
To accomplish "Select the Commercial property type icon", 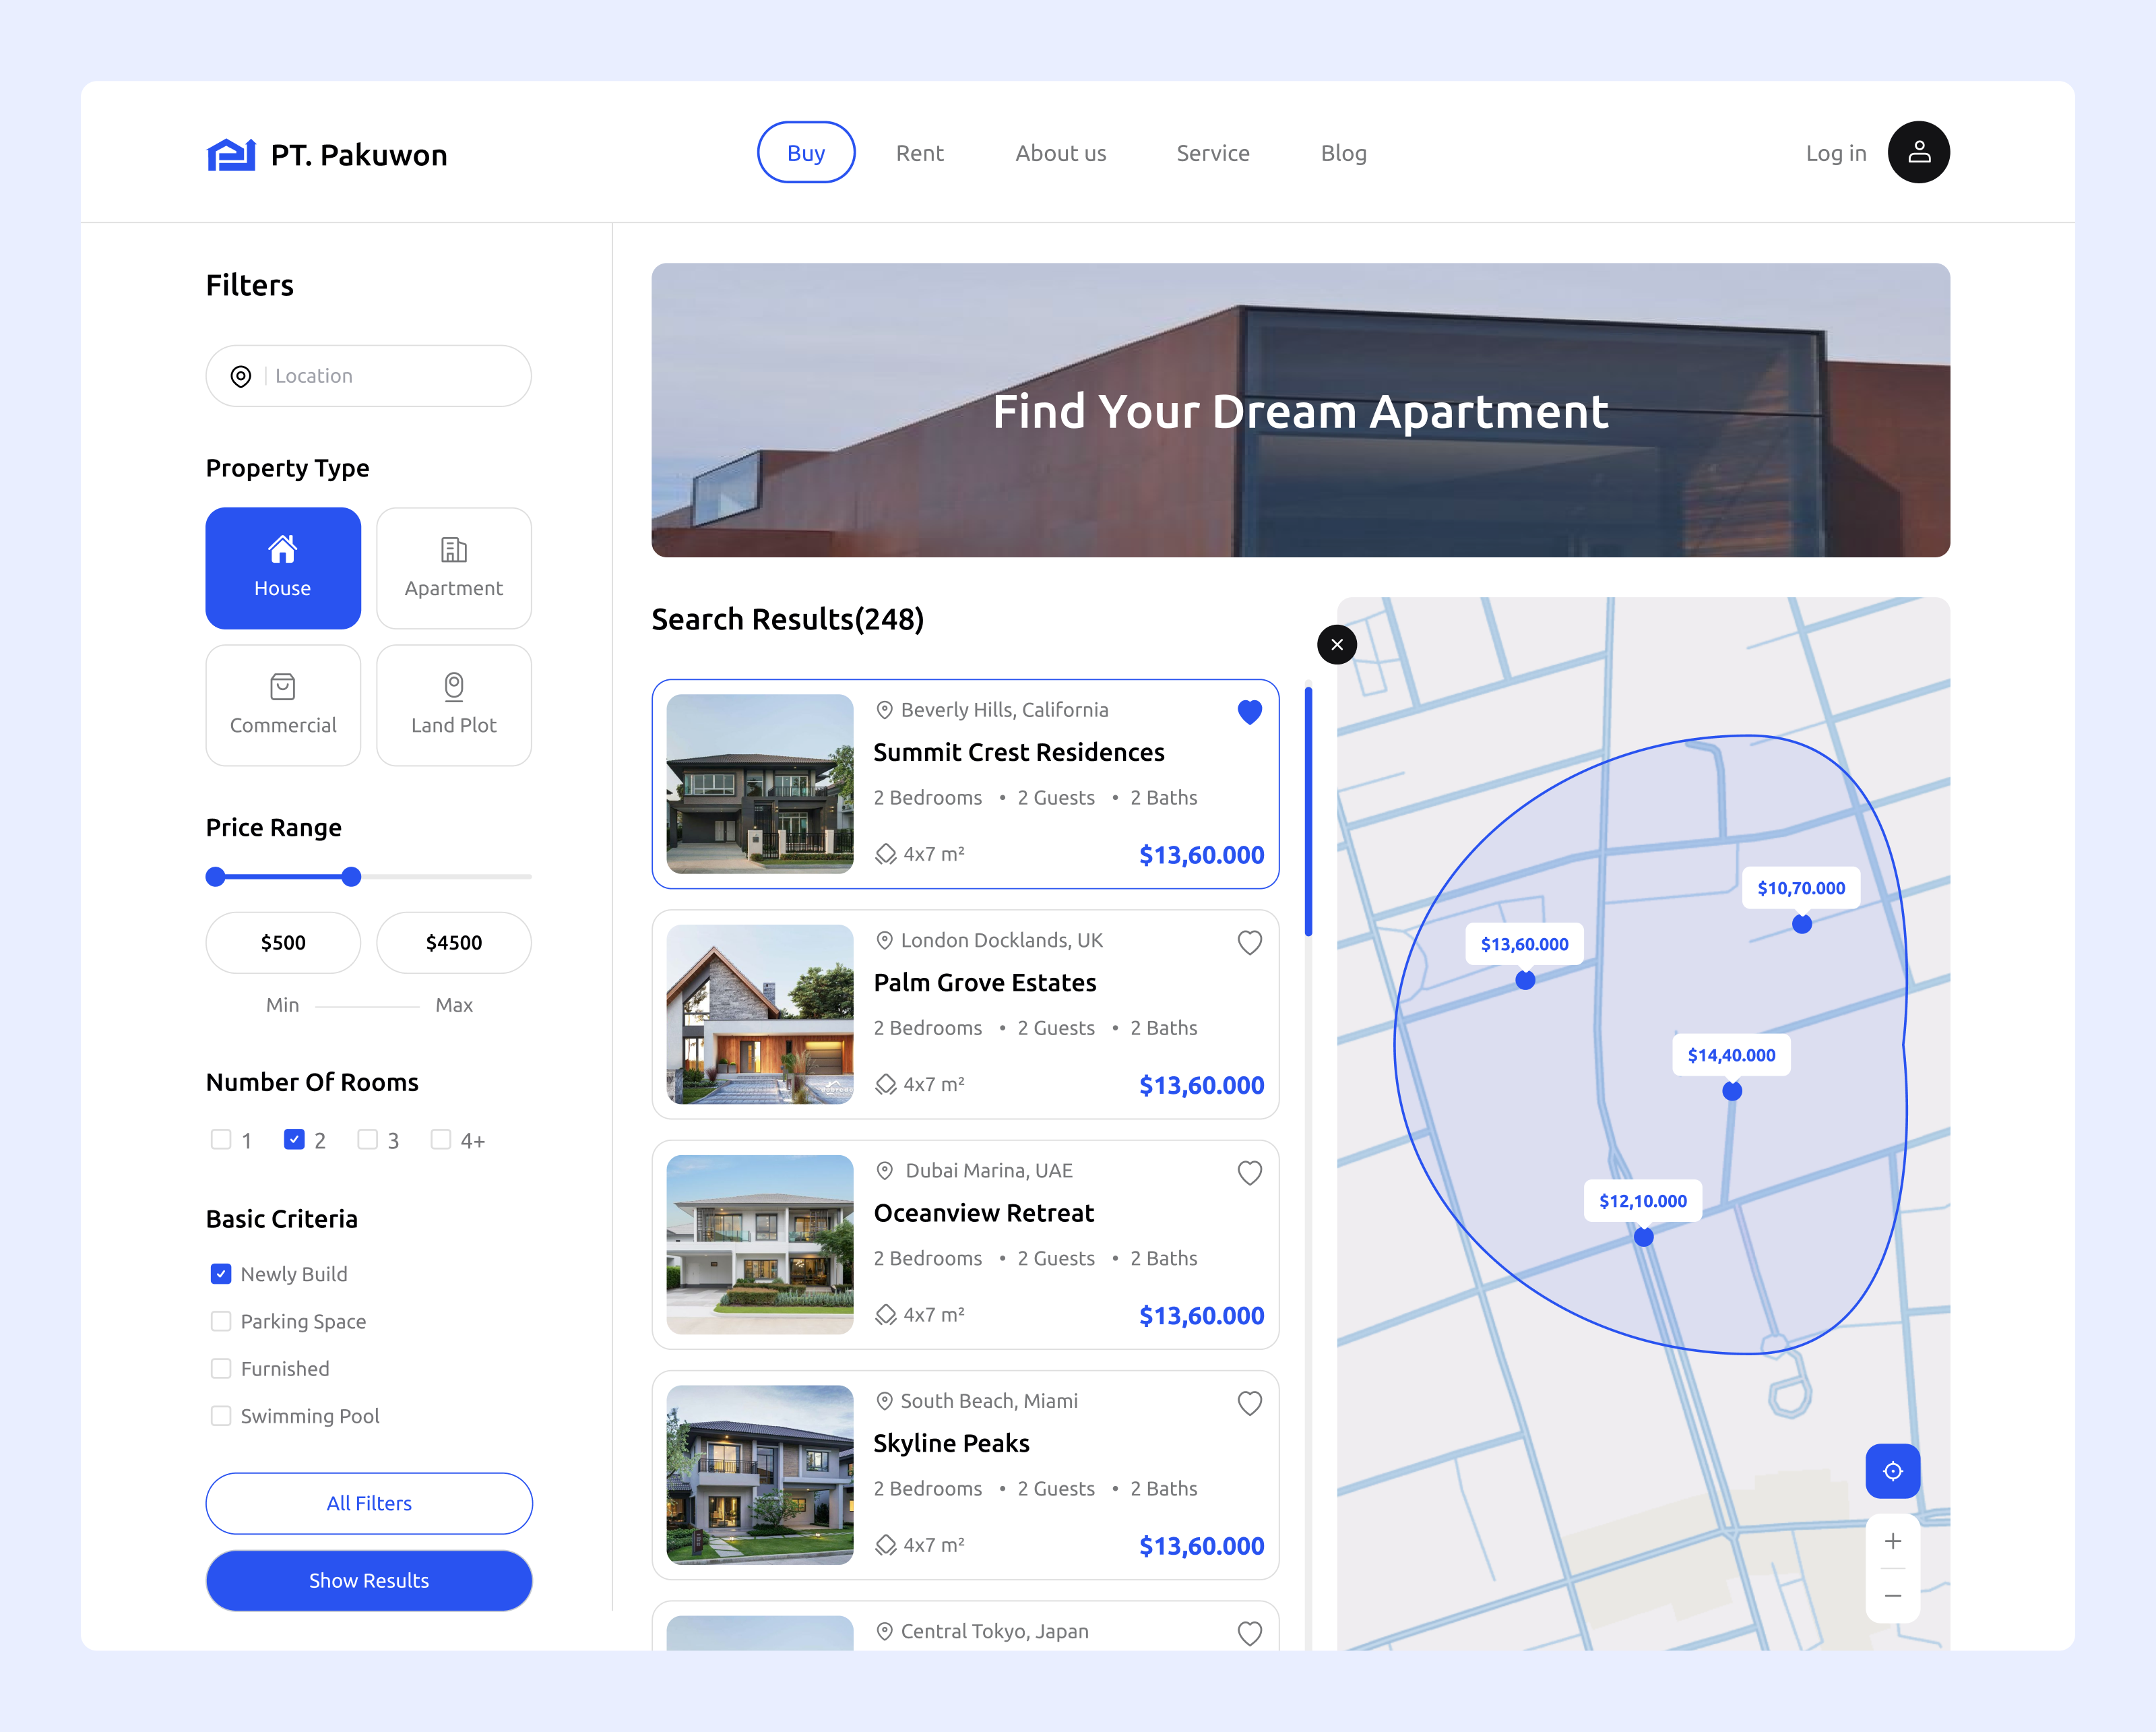I will click(x=283, y=687).
